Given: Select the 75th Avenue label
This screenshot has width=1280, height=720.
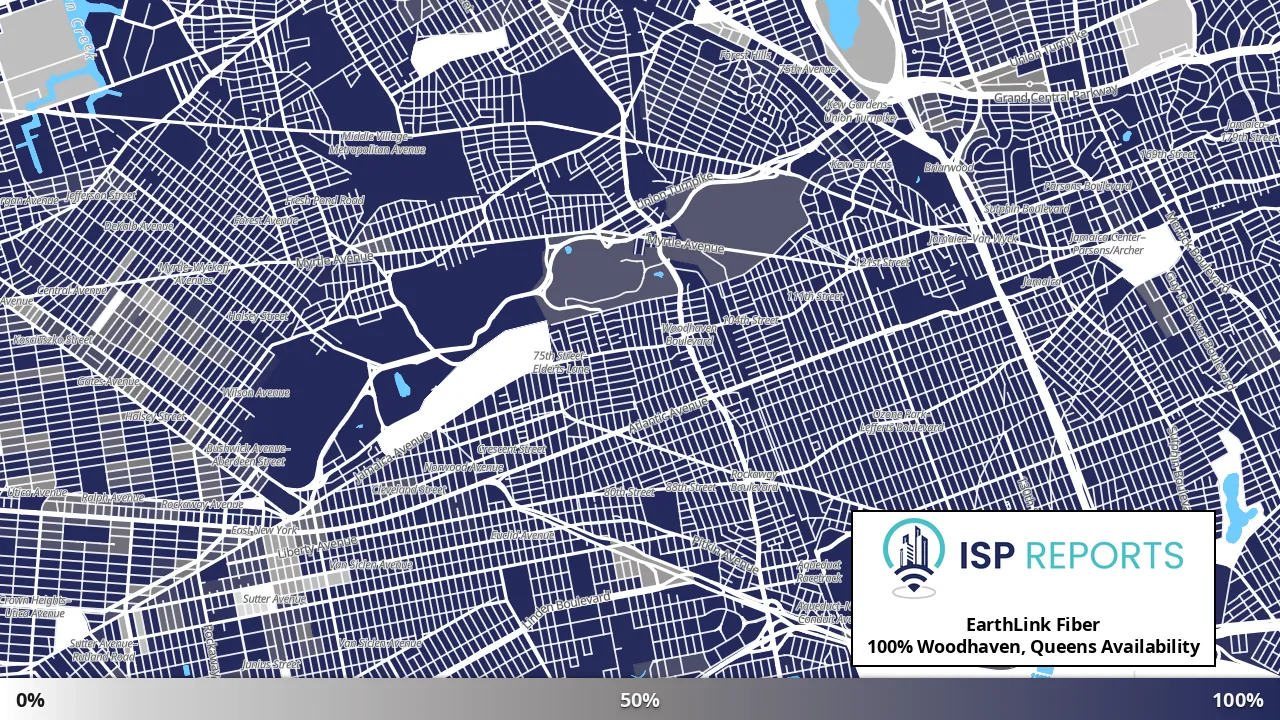Looking at the screenshot, I should (x=807, y=69).
